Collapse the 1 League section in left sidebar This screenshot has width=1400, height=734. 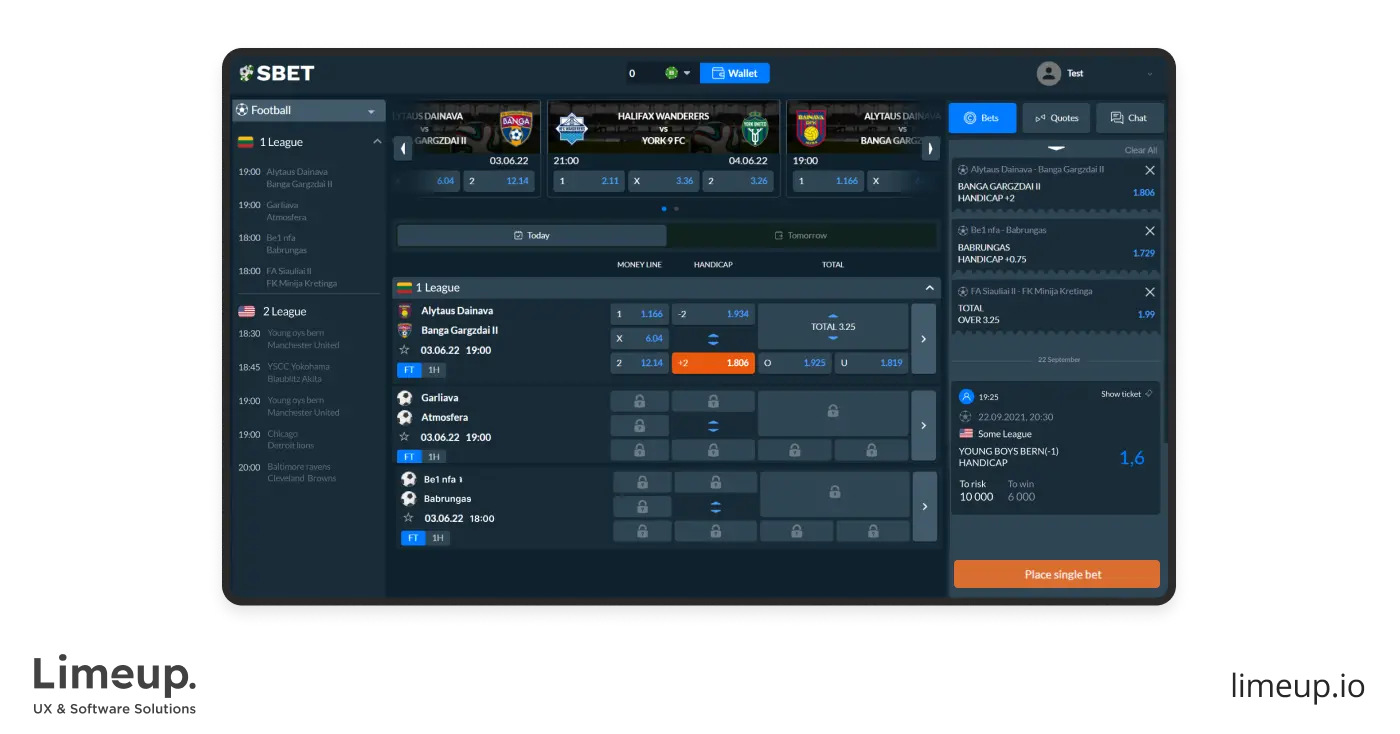pos(377,141)
